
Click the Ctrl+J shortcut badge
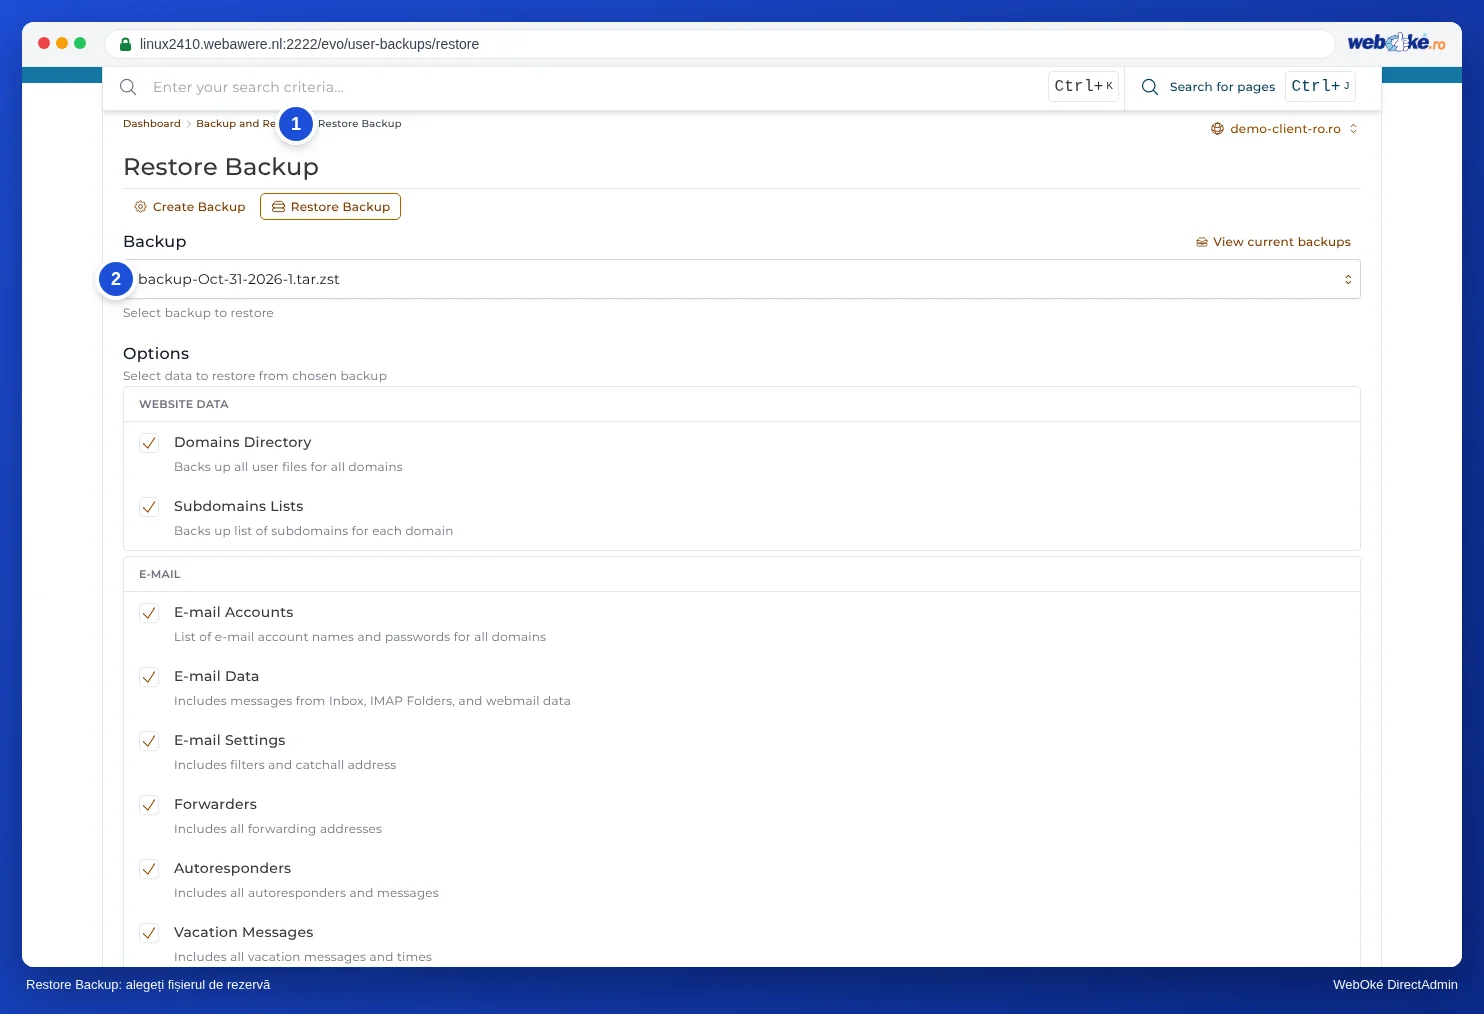[x=1320, y=86]
